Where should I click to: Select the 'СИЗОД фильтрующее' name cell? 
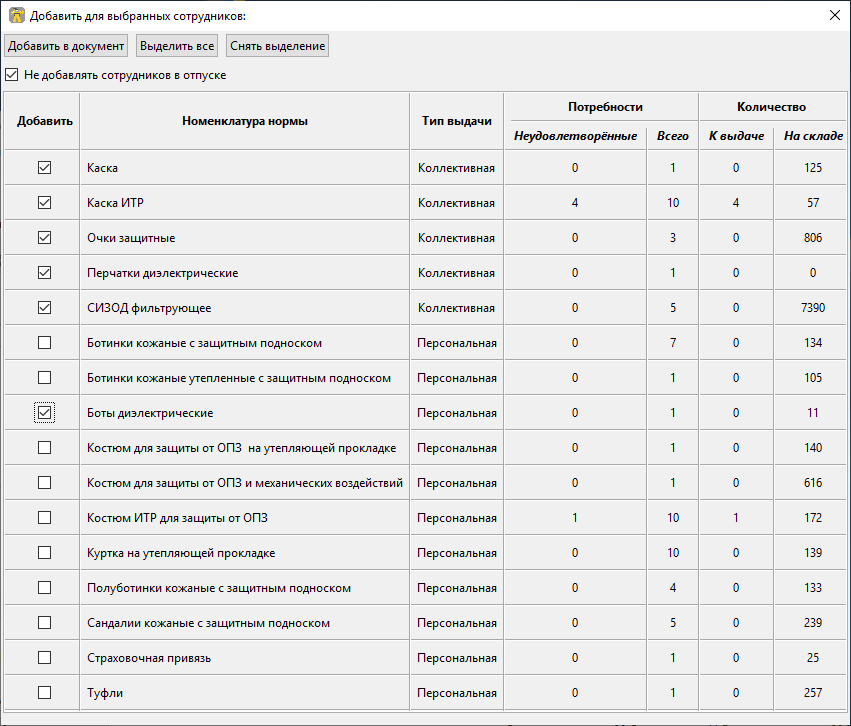click(x=245, y=308)
